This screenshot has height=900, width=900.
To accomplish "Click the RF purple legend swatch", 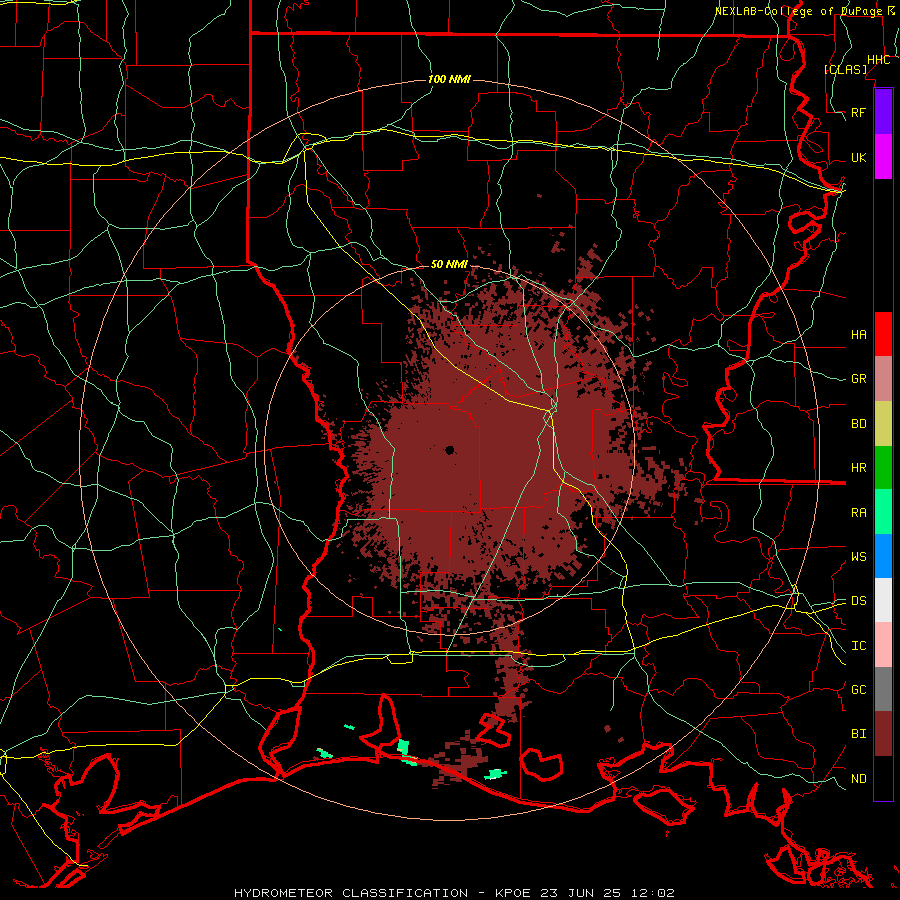I will click(x=883, y=112).
